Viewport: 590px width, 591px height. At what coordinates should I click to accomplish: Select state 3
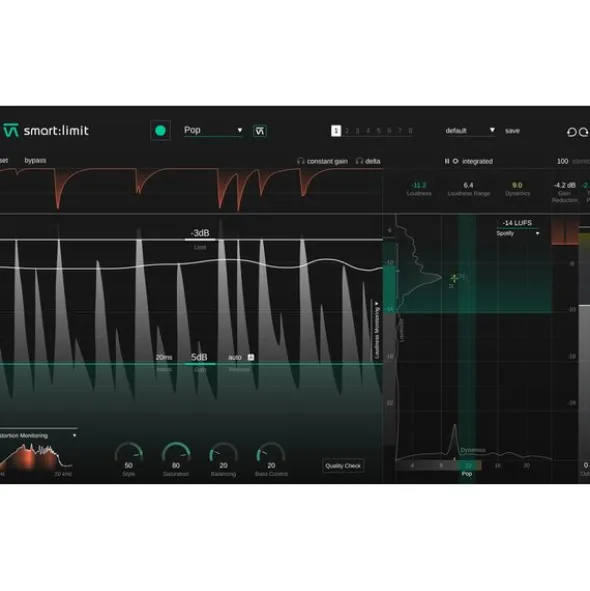click(x=357, y=131)
